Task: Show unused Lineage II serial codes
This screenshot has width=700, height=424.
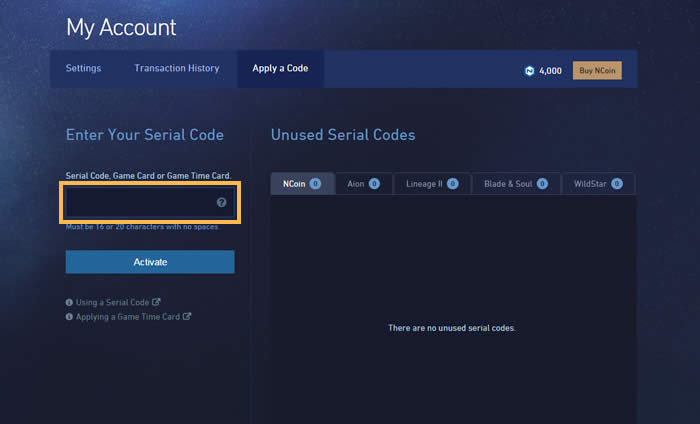Action: 432,183
